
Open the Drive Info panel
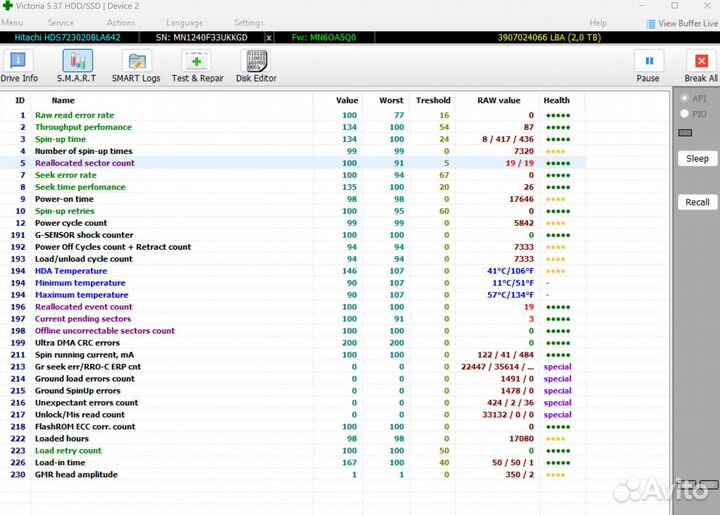(x=19, y=66)
